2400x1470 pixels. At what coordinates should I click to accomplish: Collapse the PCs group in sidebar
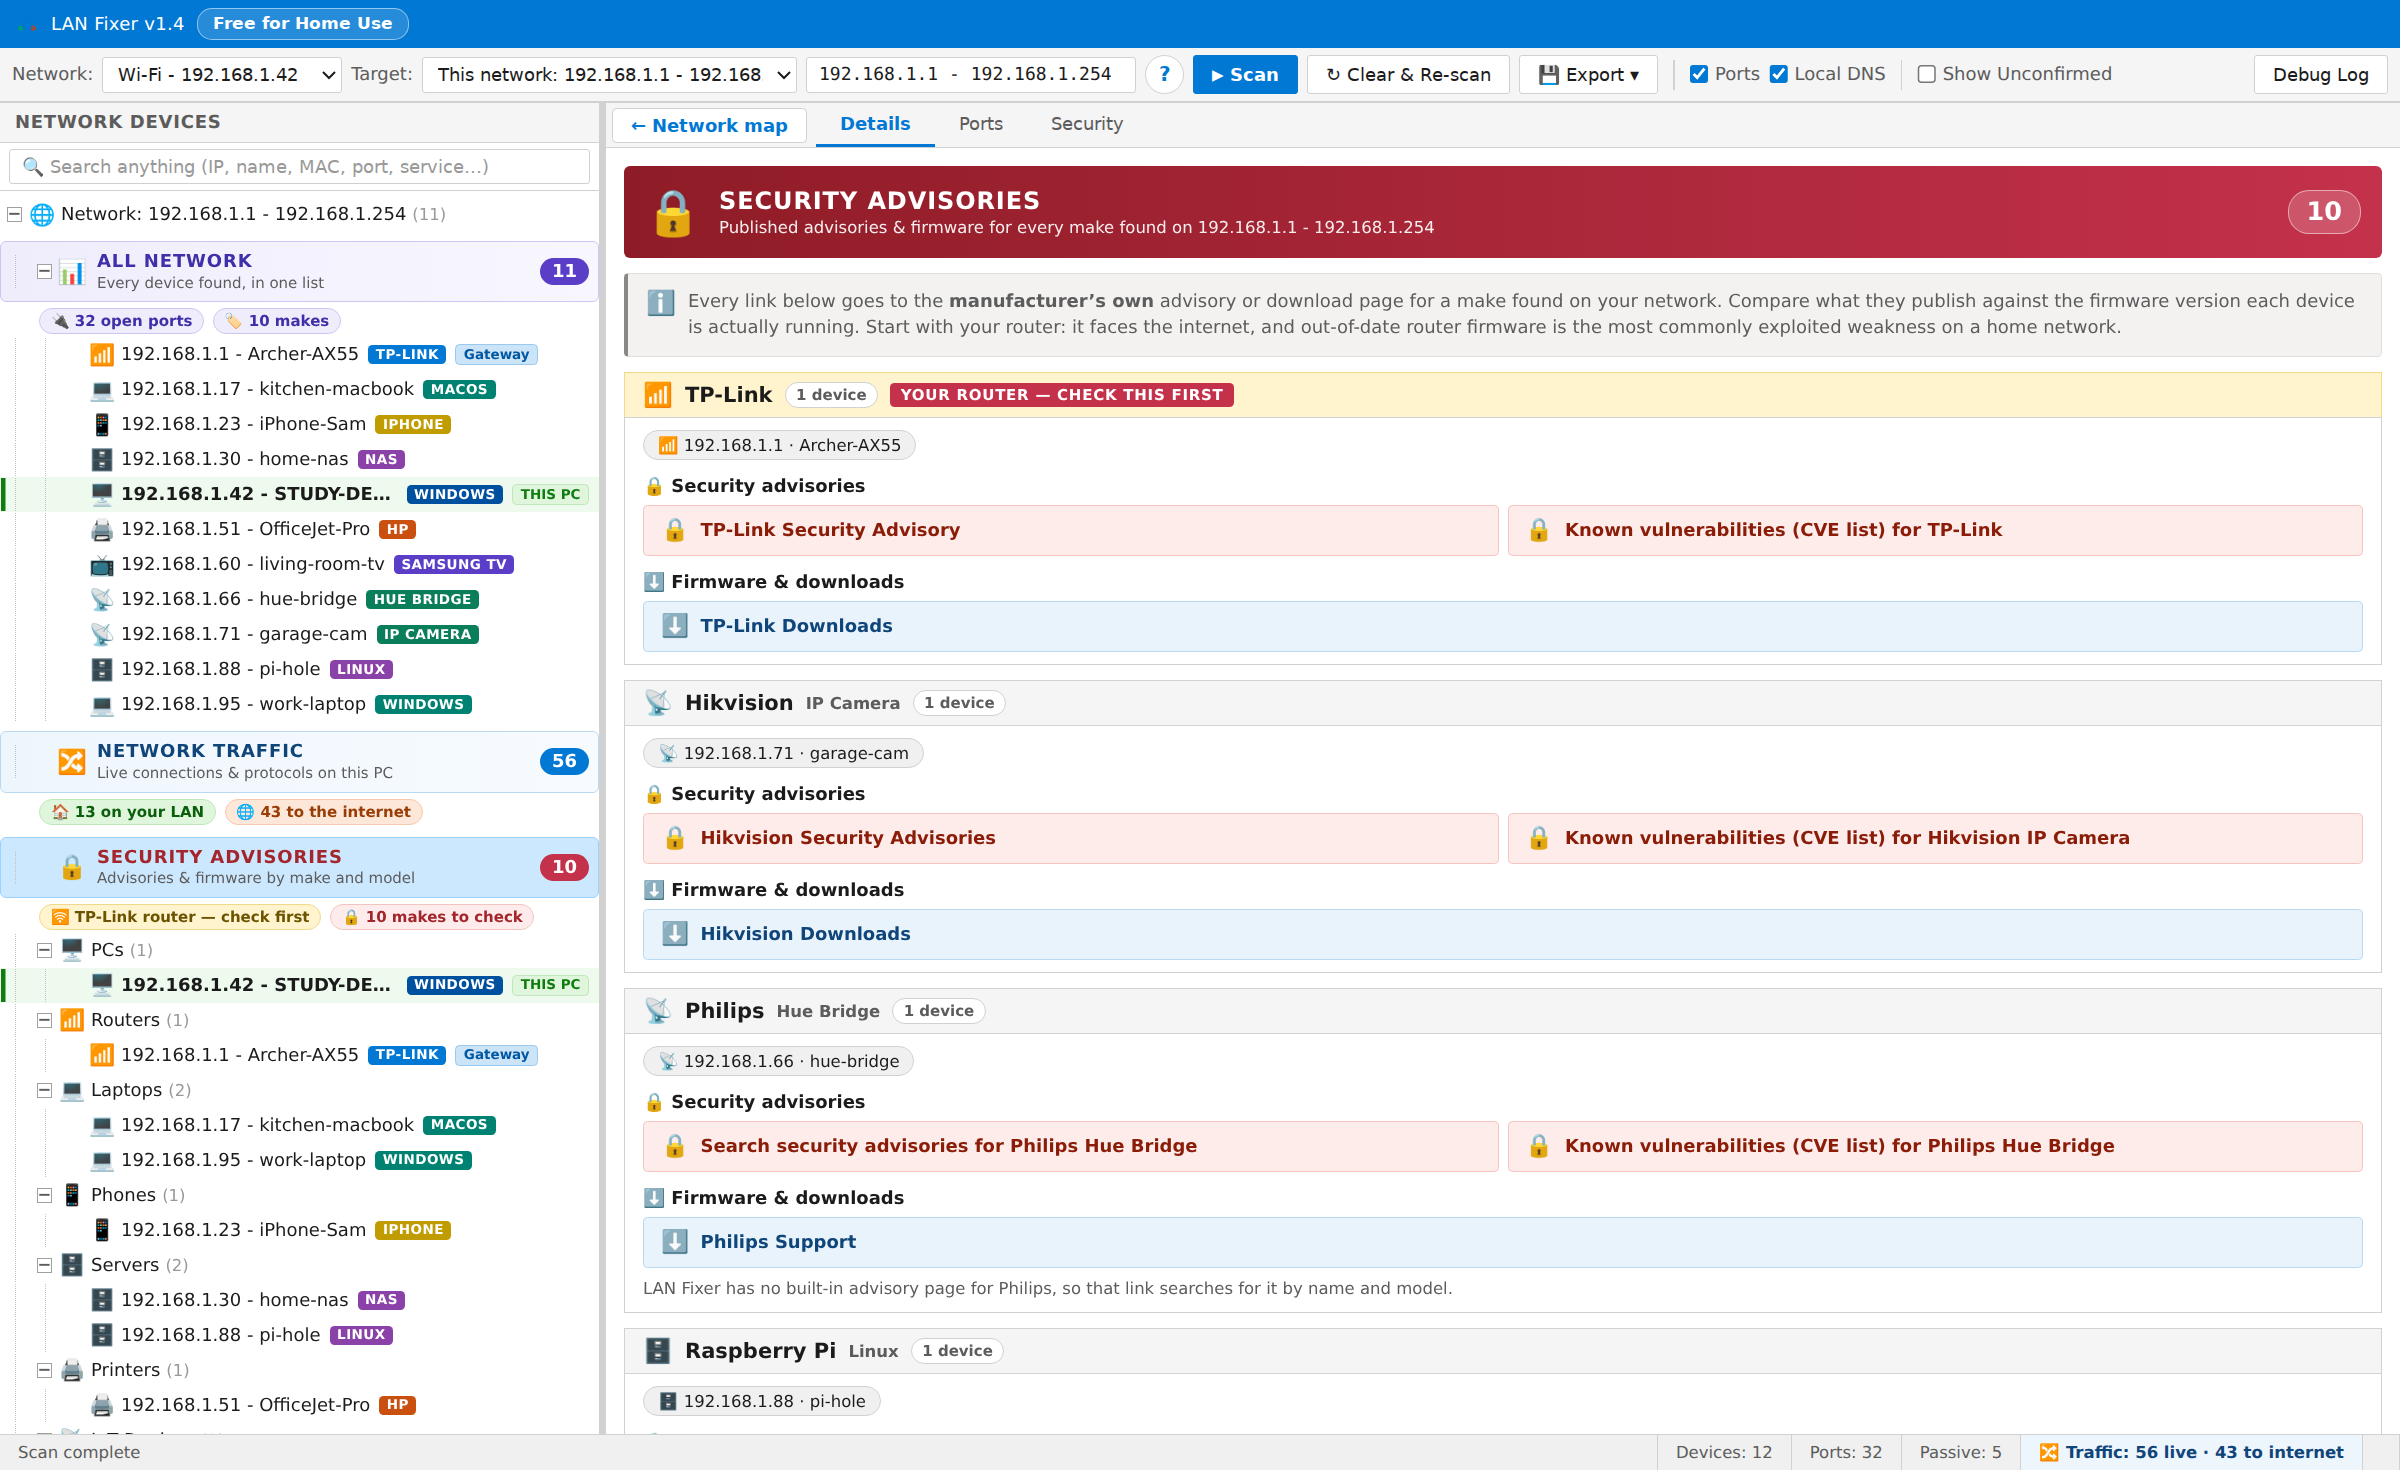click(44, 951)
